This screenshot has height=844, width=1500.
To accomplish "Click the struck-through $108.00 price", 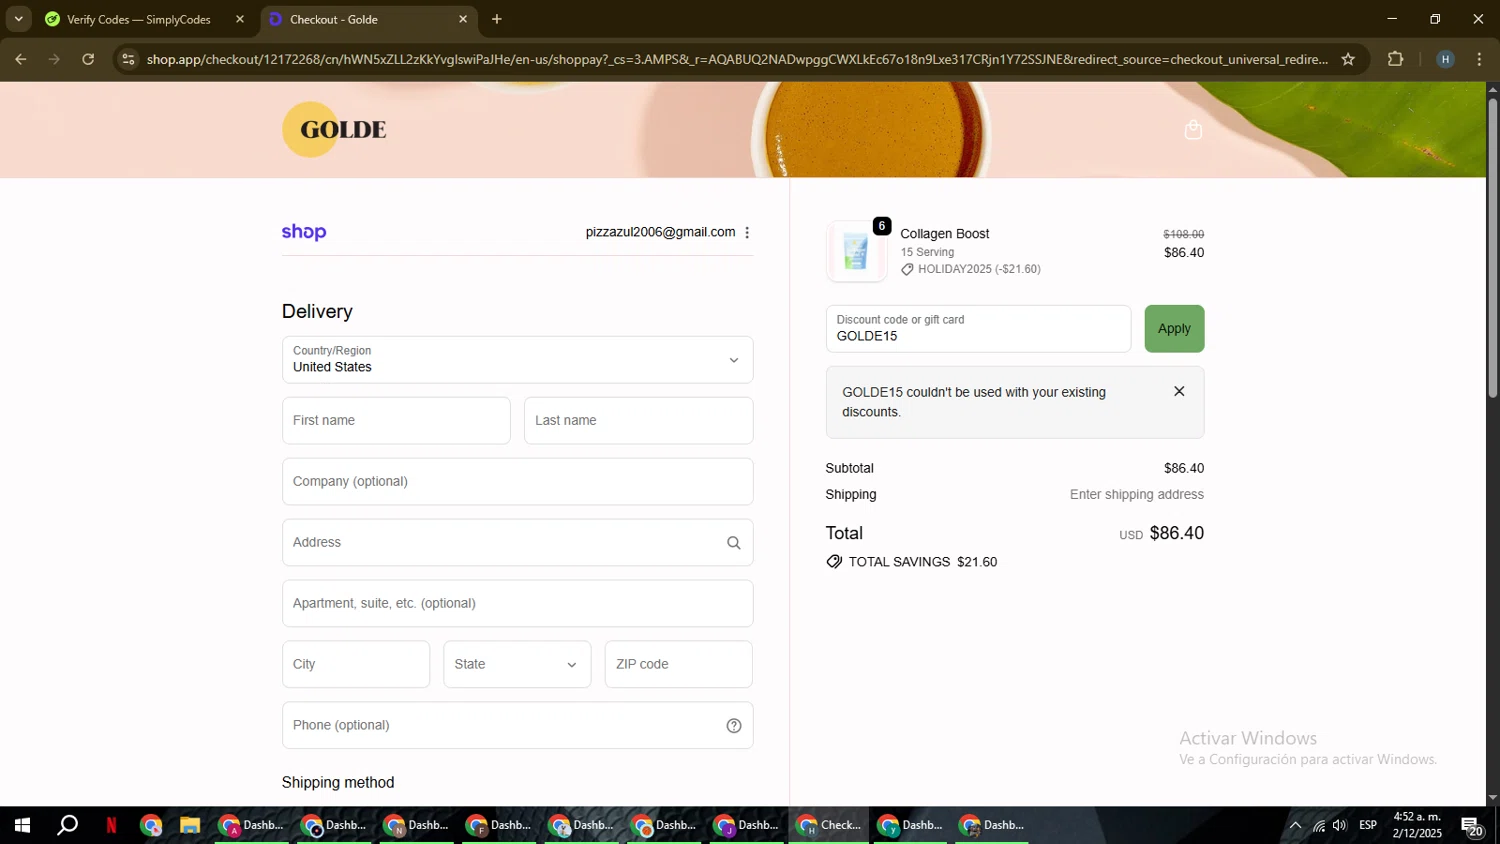I will (1183, 235).
